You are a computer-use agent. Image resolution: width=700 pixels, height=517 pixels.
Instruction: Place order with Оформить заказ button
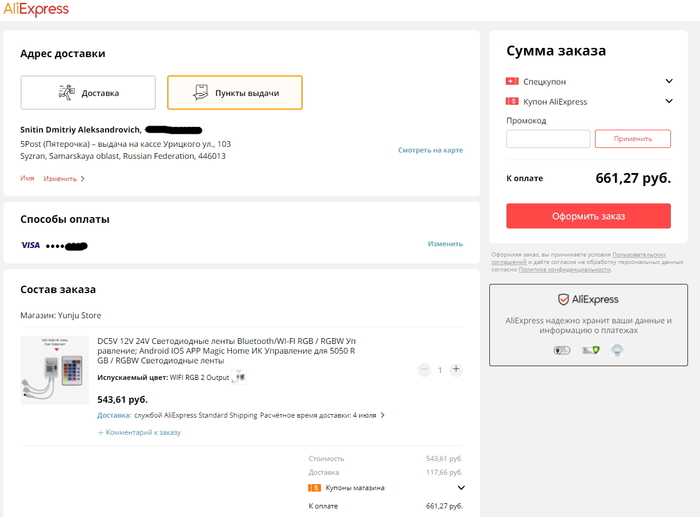pos(588,216)
